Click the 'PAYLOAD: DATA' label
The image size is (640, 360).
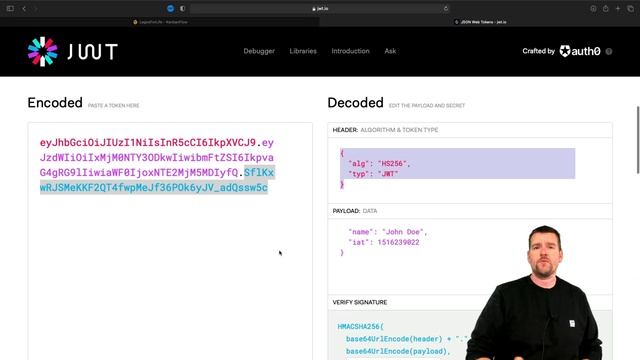click(x=355, y=211)
